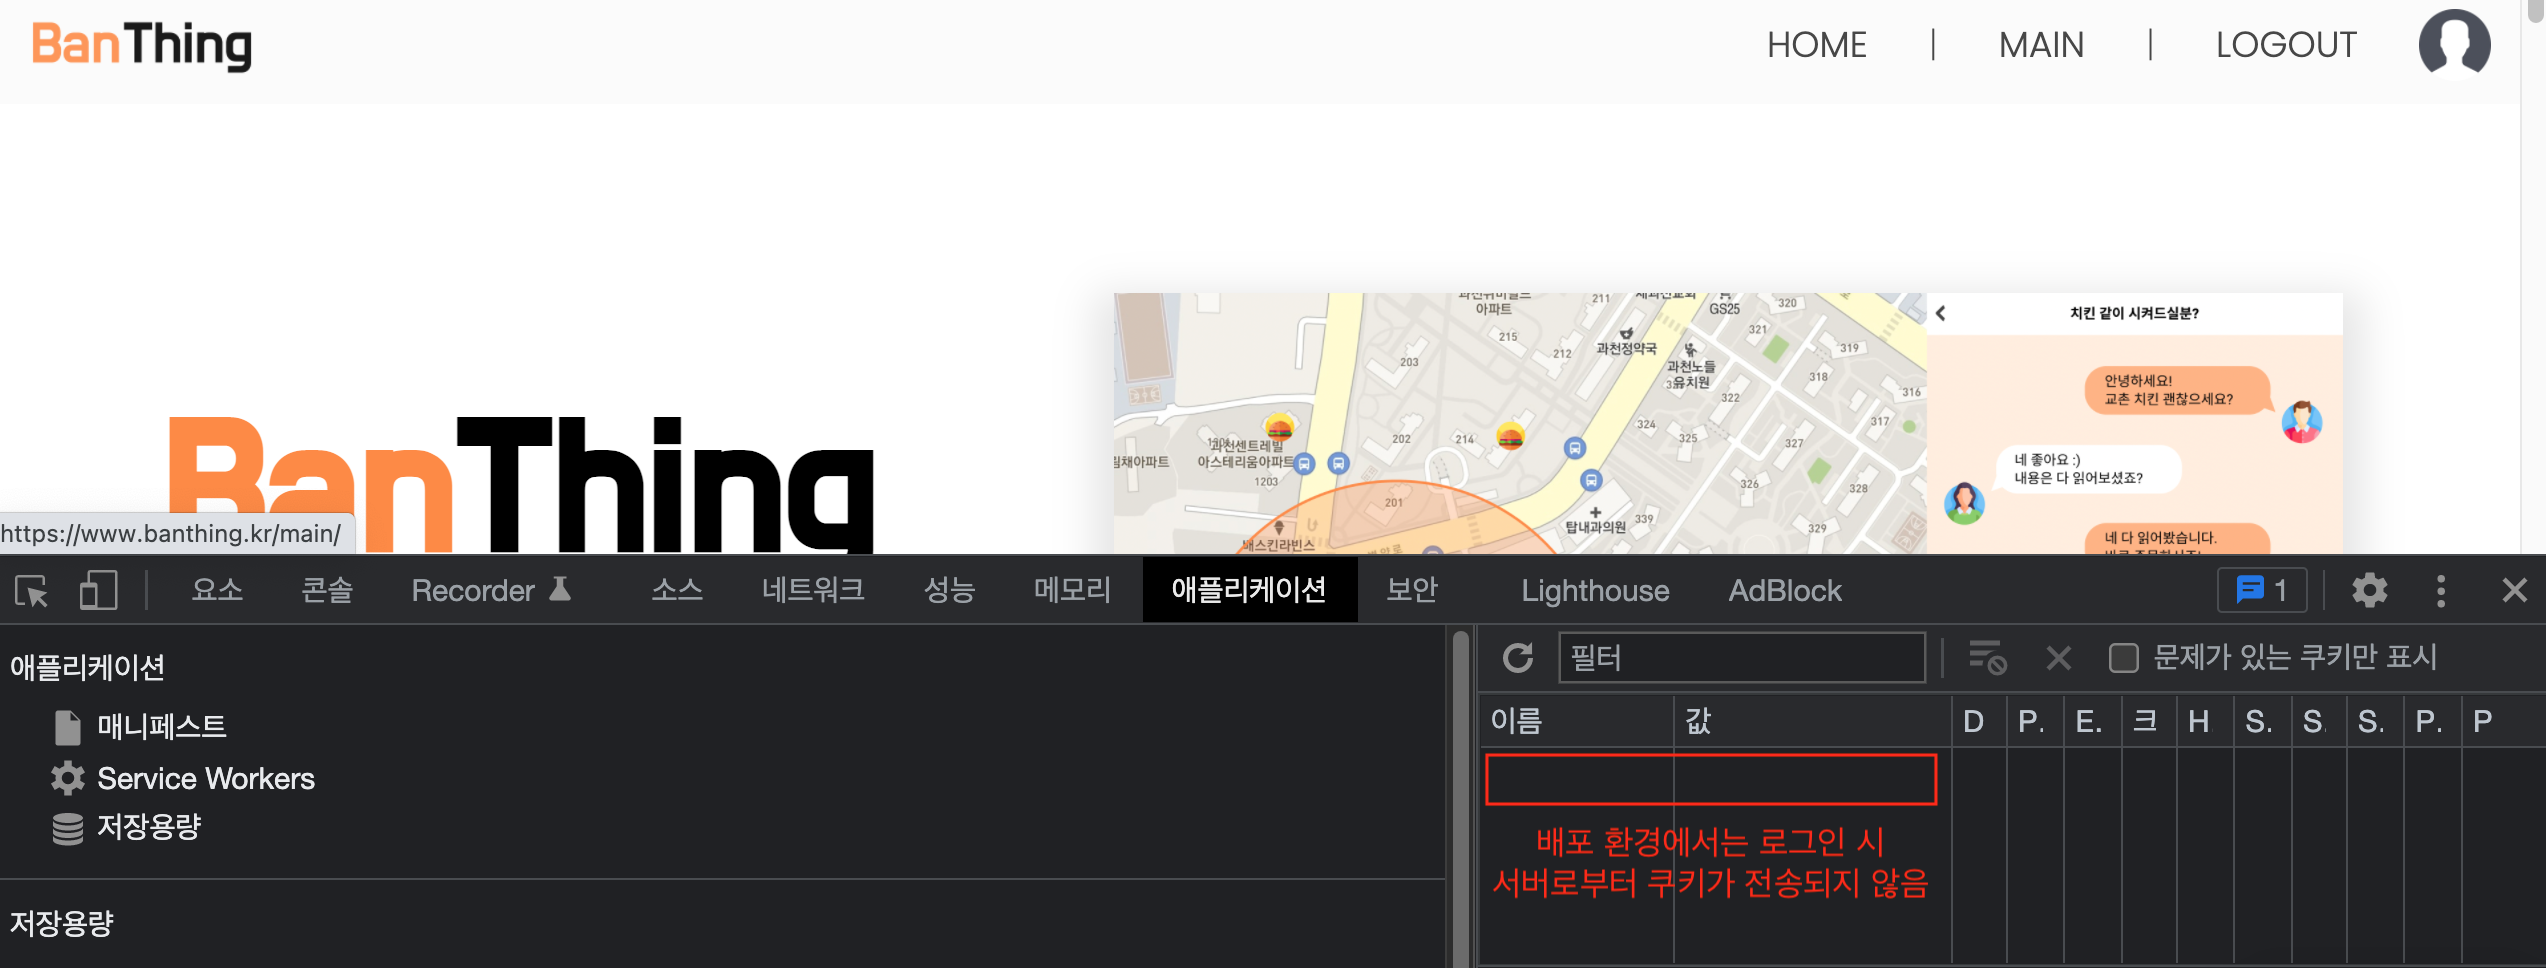
Task: Click the refresh cookies icon
Action: pyautogui.click(x=1518, y=658)
